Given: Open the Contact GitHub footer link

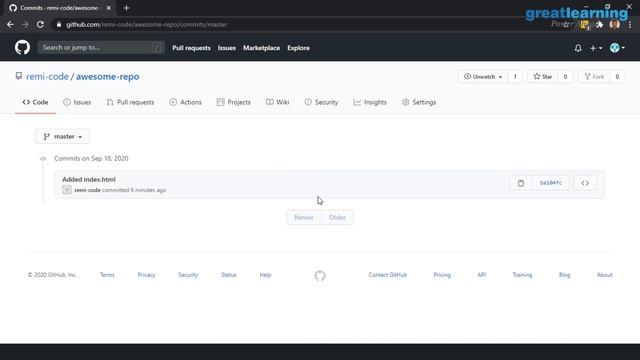Looking at the screenshot, I should click(x=388, y=275).
